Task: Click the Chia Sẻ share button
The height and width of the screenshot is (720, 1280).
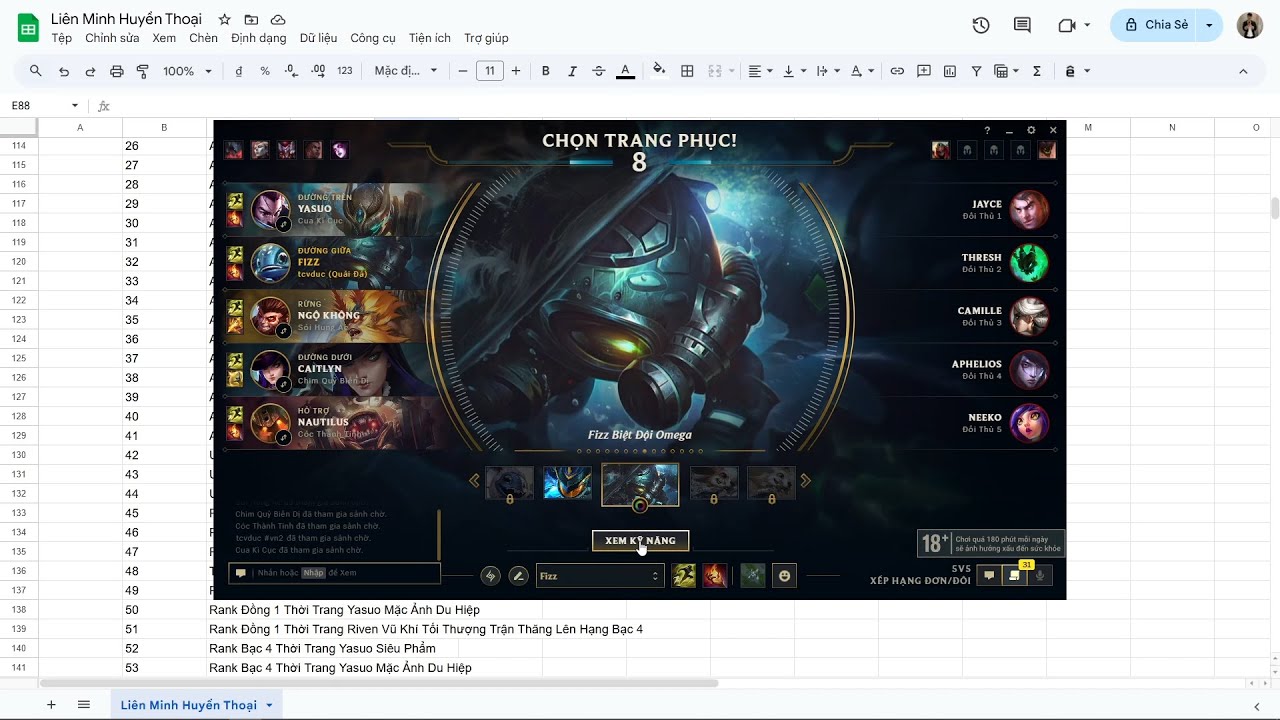Action: pyautogui.click(x=1156, y=25)
